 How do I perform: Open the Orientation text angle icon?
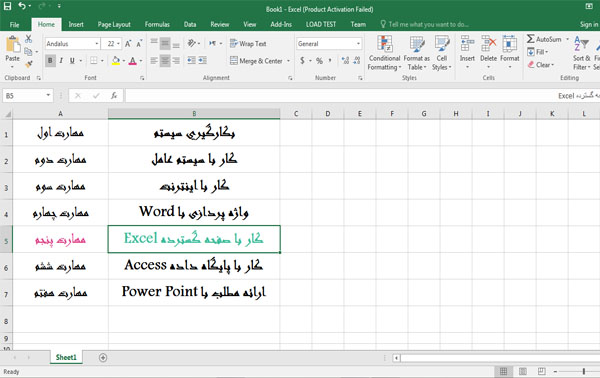pyautogui.click(x=191, y=43)
